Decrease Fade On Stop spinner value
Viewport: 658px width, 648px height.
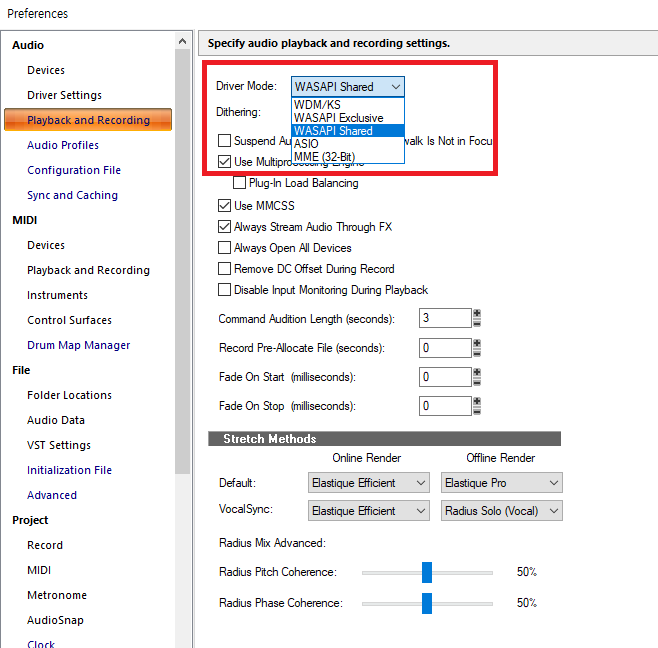click(477, 411)
